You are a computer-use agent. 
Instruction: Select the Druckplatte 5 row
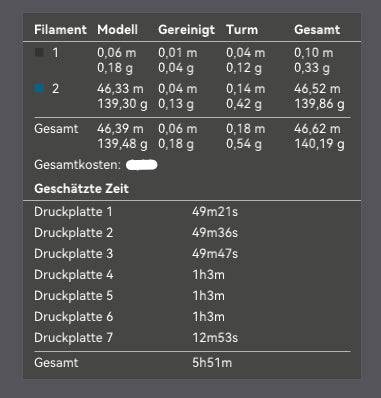(192, 296)
